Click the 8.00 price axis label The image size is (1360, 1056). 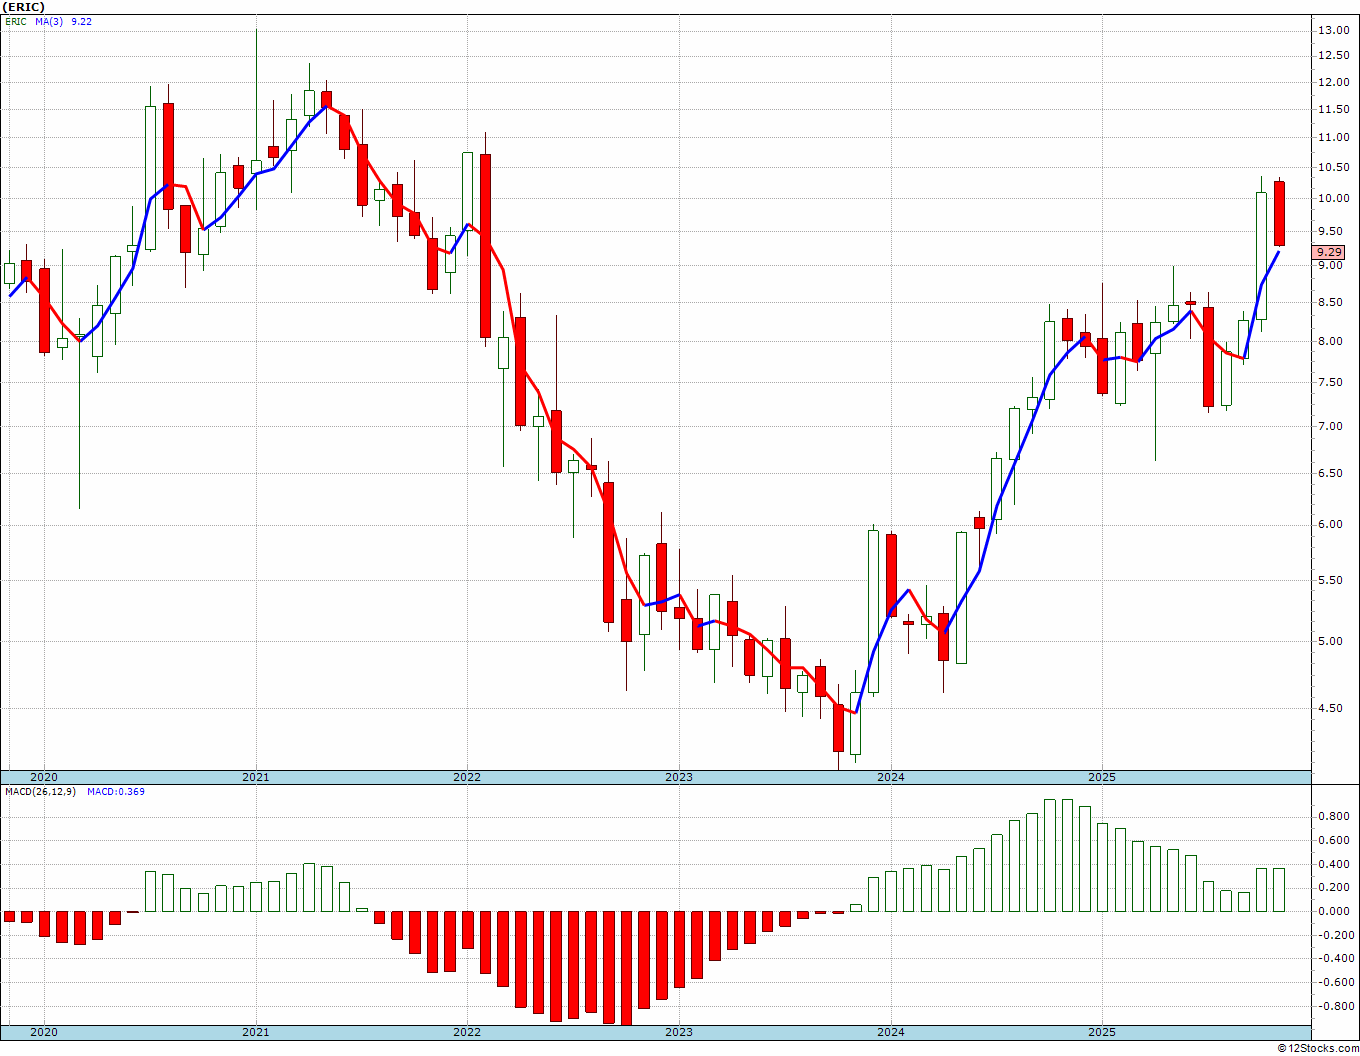1331,341
